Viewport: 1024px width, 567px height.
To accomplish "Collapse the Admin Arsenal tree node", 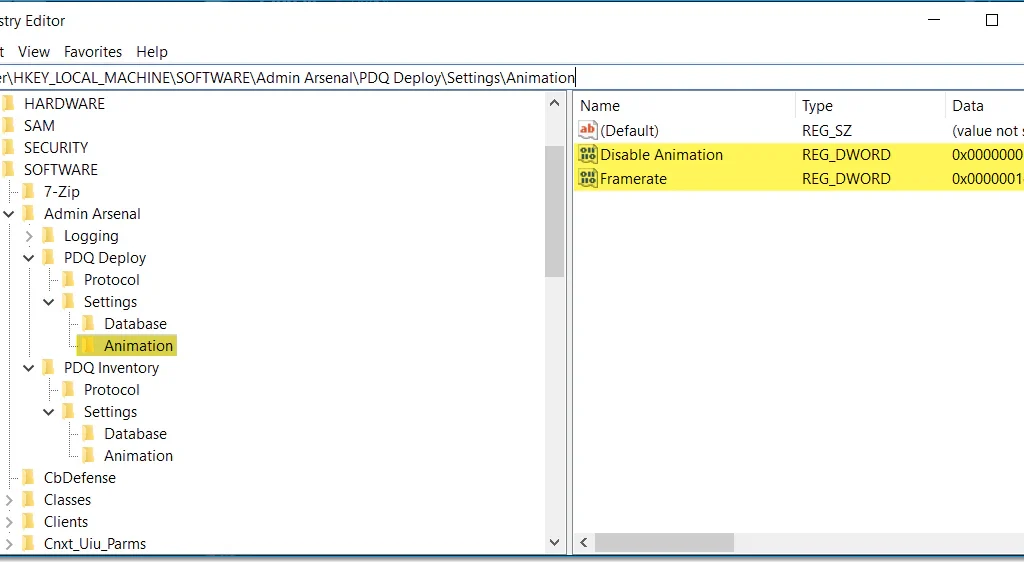I will [9, 214].
